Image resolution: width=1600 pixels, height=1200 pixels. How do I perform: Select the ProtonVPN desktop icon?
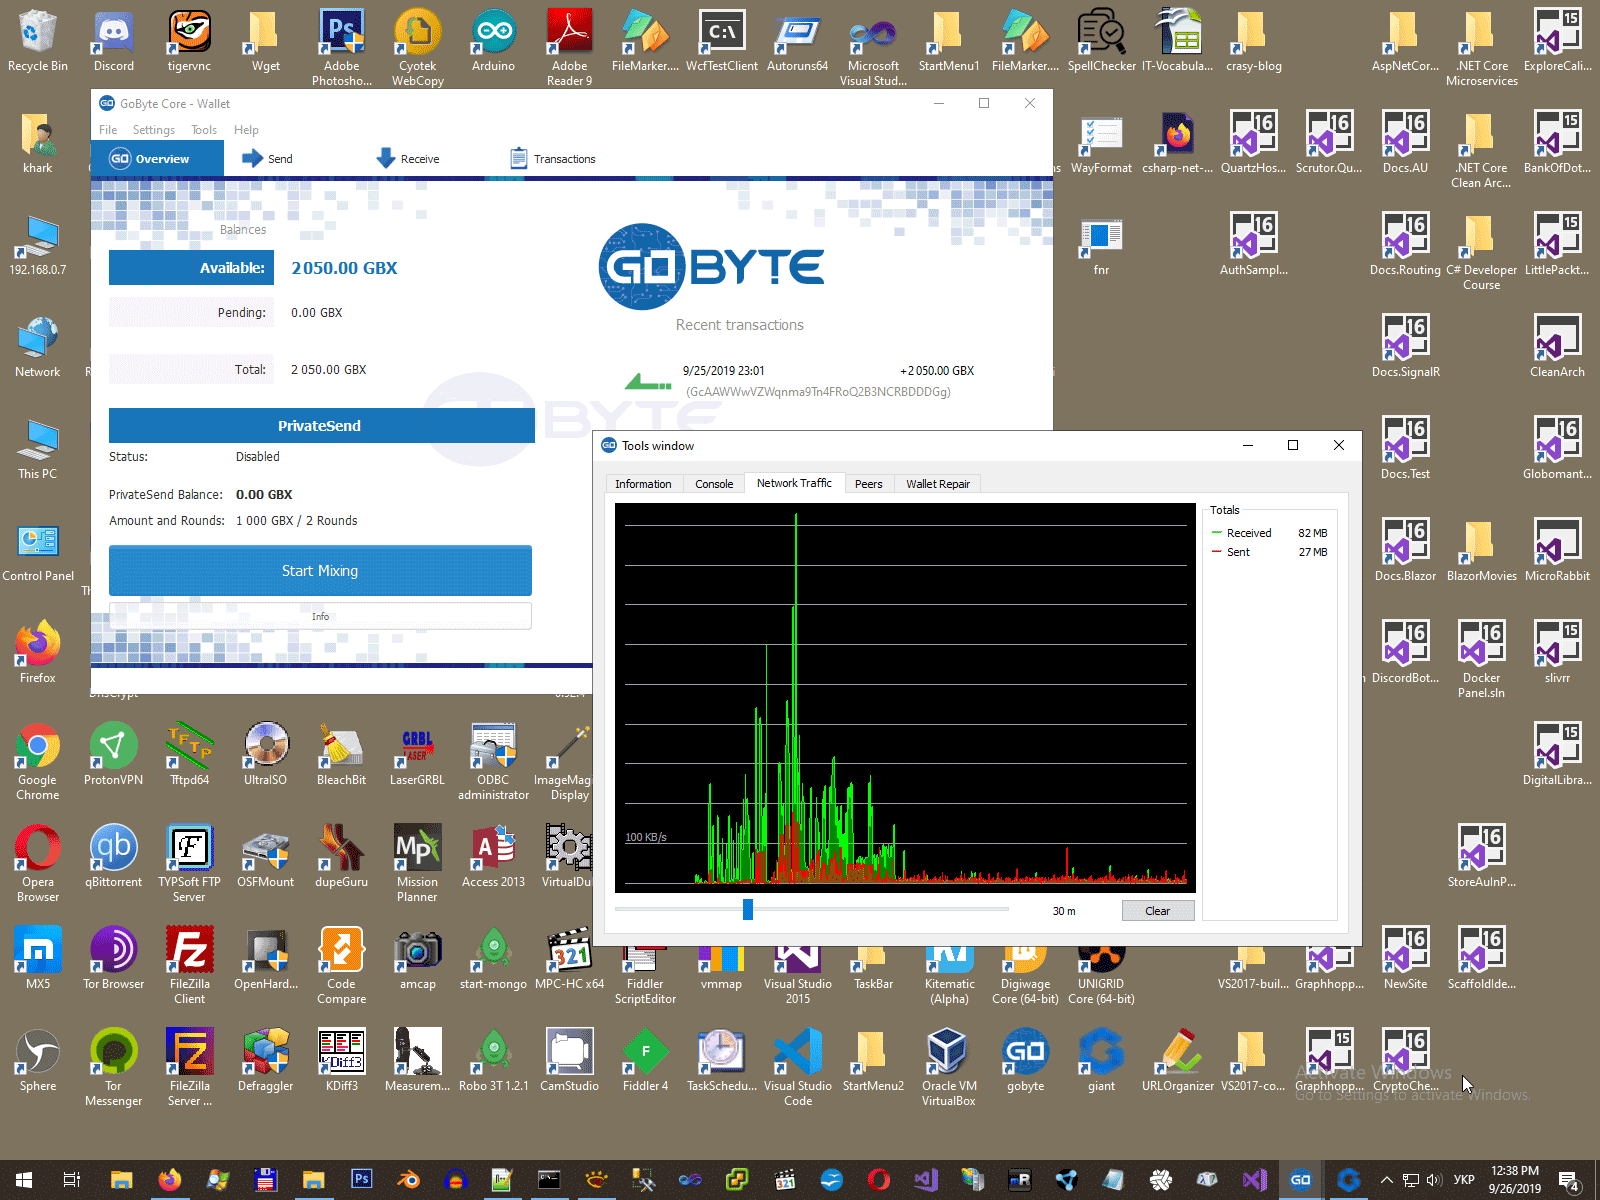[114, 755]
